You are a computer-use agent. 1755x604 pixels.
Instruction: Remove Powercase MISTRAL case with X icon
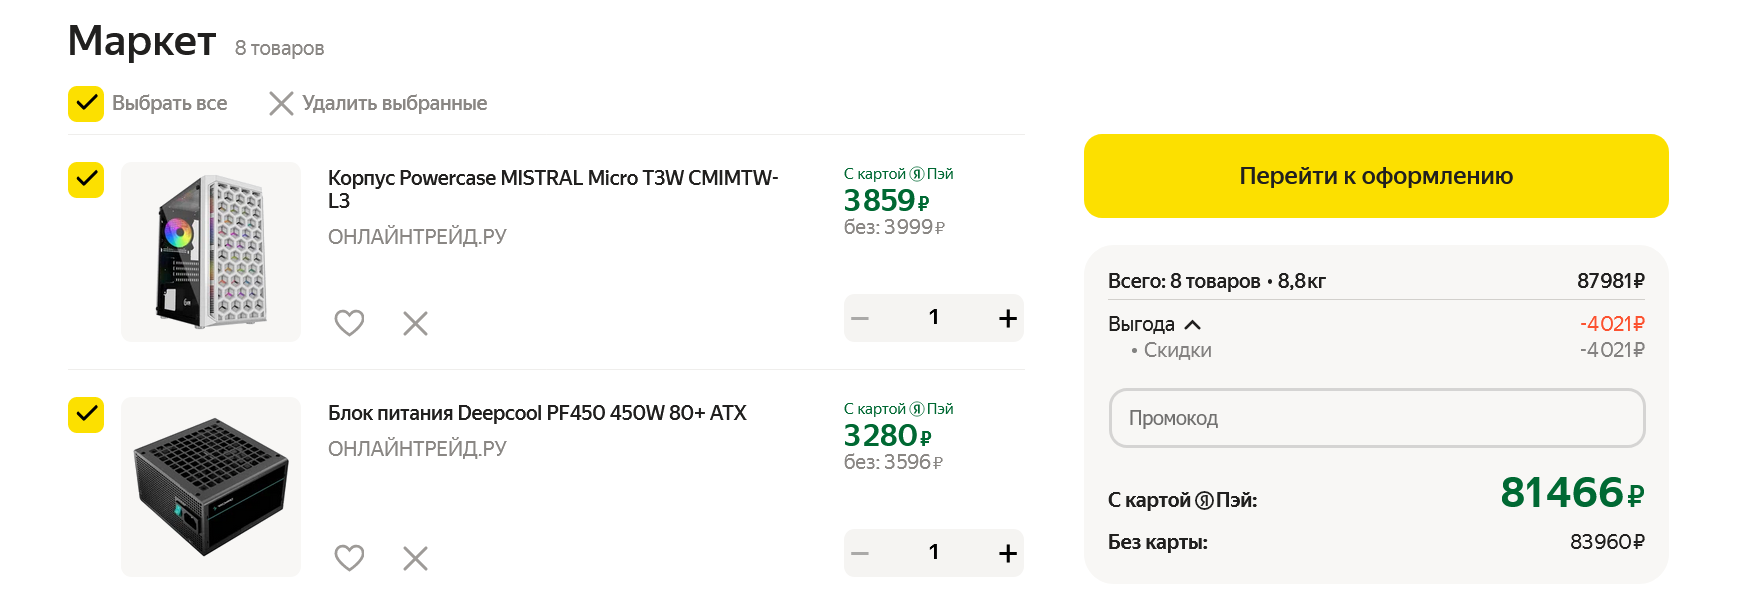[415, 323]
